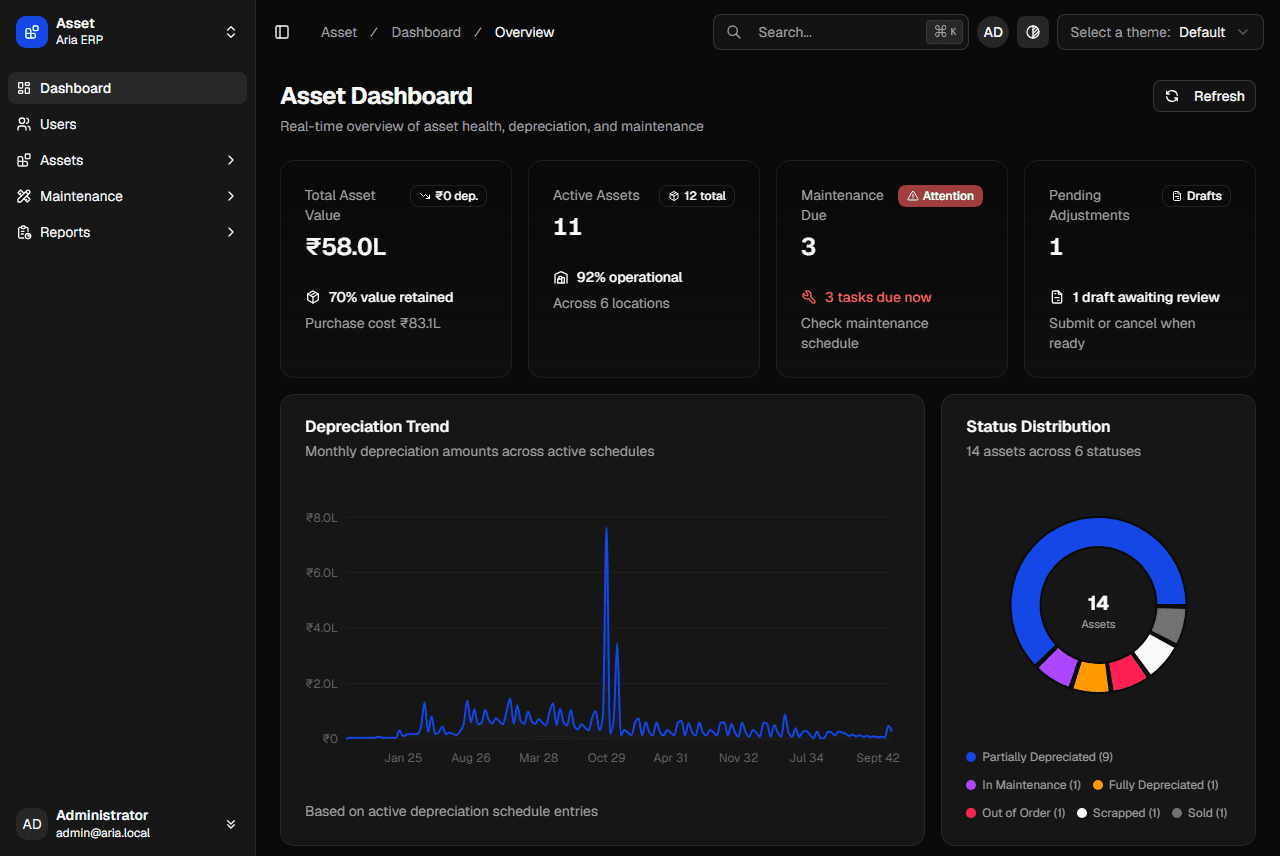Click the AD avatar in top bar
This screenshot has width=1280, height=856.
[993, 32]
